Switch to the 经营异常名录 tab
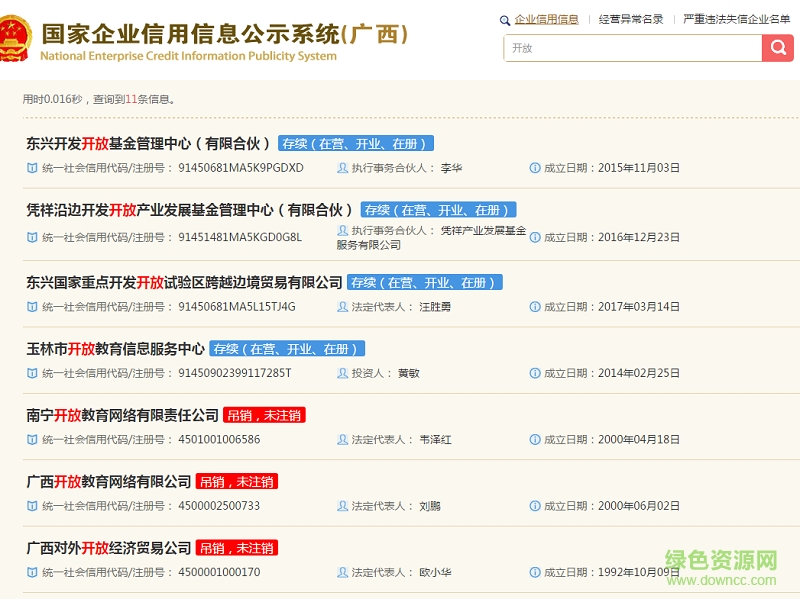 coord(631,19)
